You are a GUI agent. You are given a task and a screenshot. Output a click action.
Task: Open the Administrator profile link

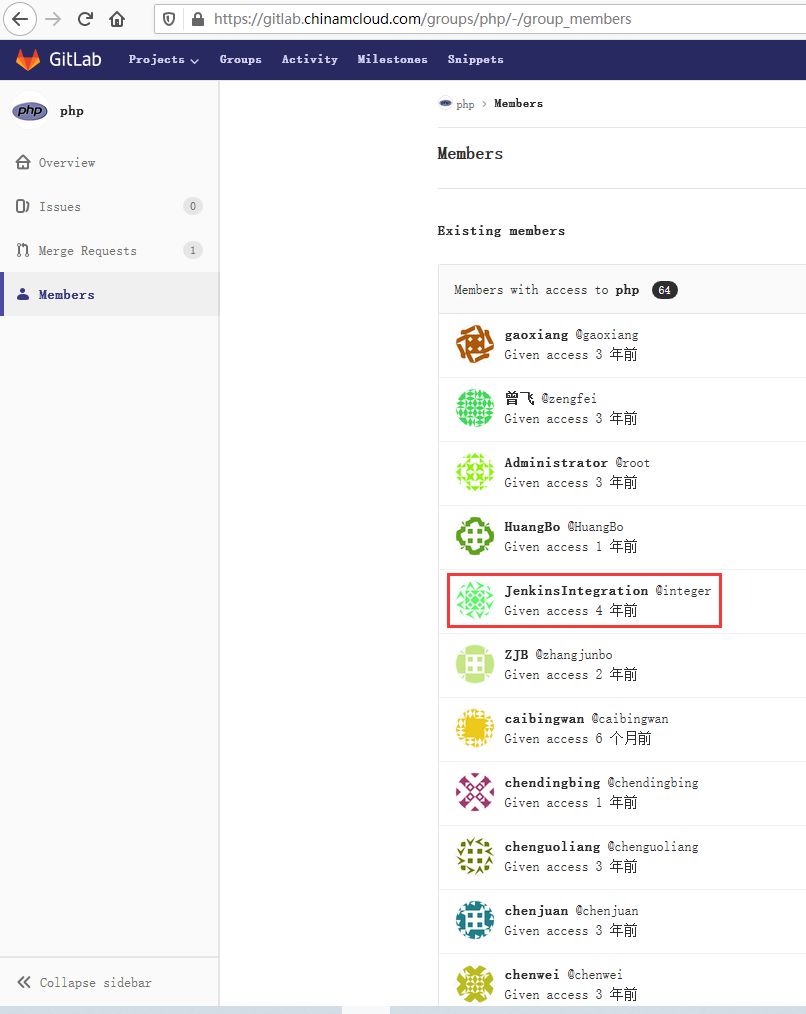(x=556, y=463)
